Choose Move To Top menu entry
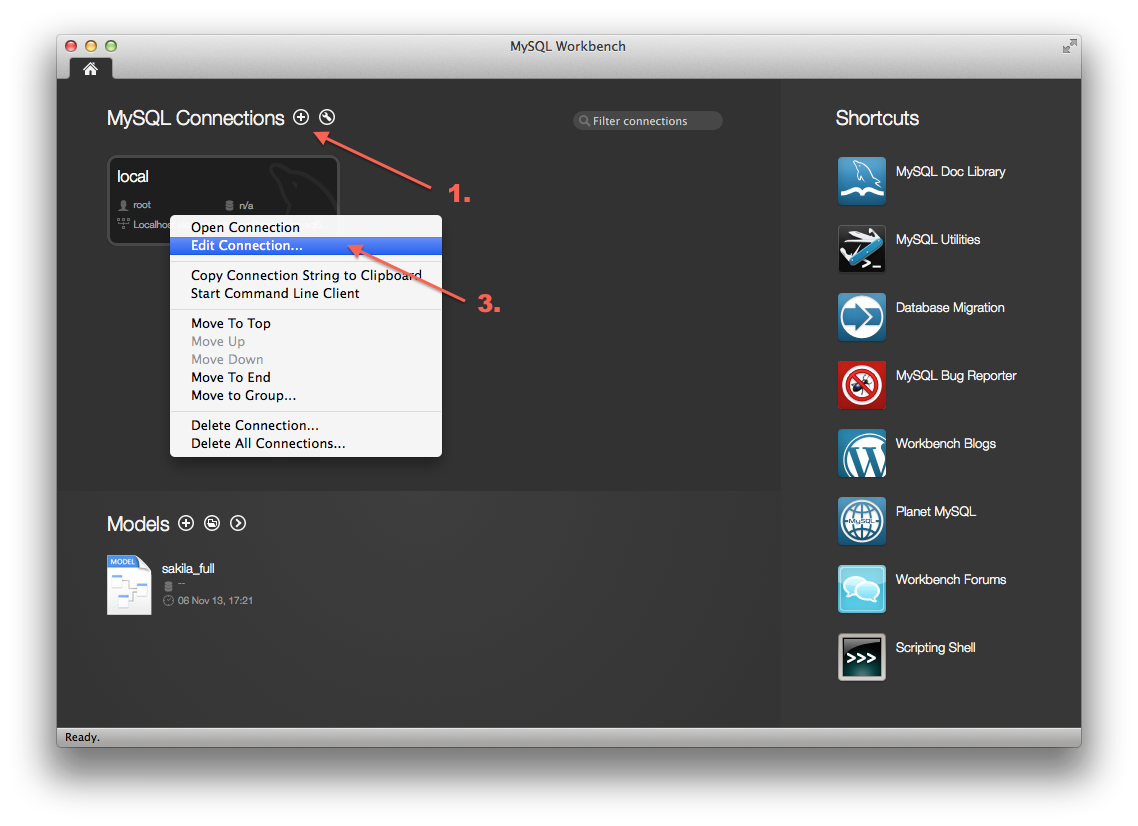The height and width of the screenshot is (826, 1138). pos(306,323)
